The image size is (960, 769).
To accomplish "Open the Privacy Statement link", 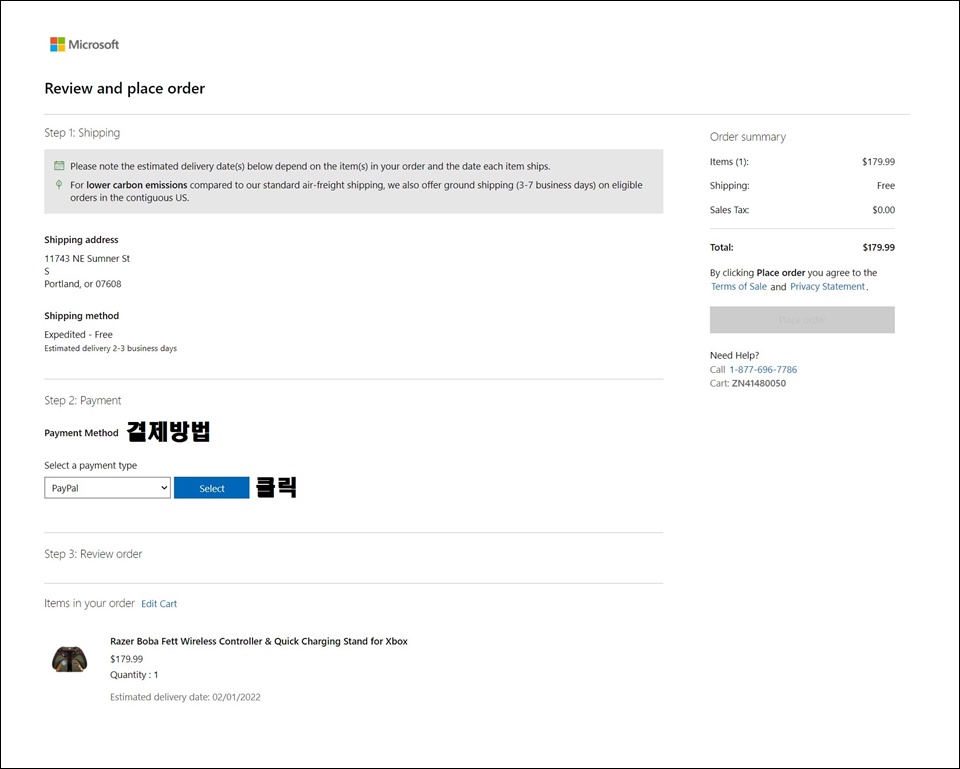I will [x=827, y=287].
